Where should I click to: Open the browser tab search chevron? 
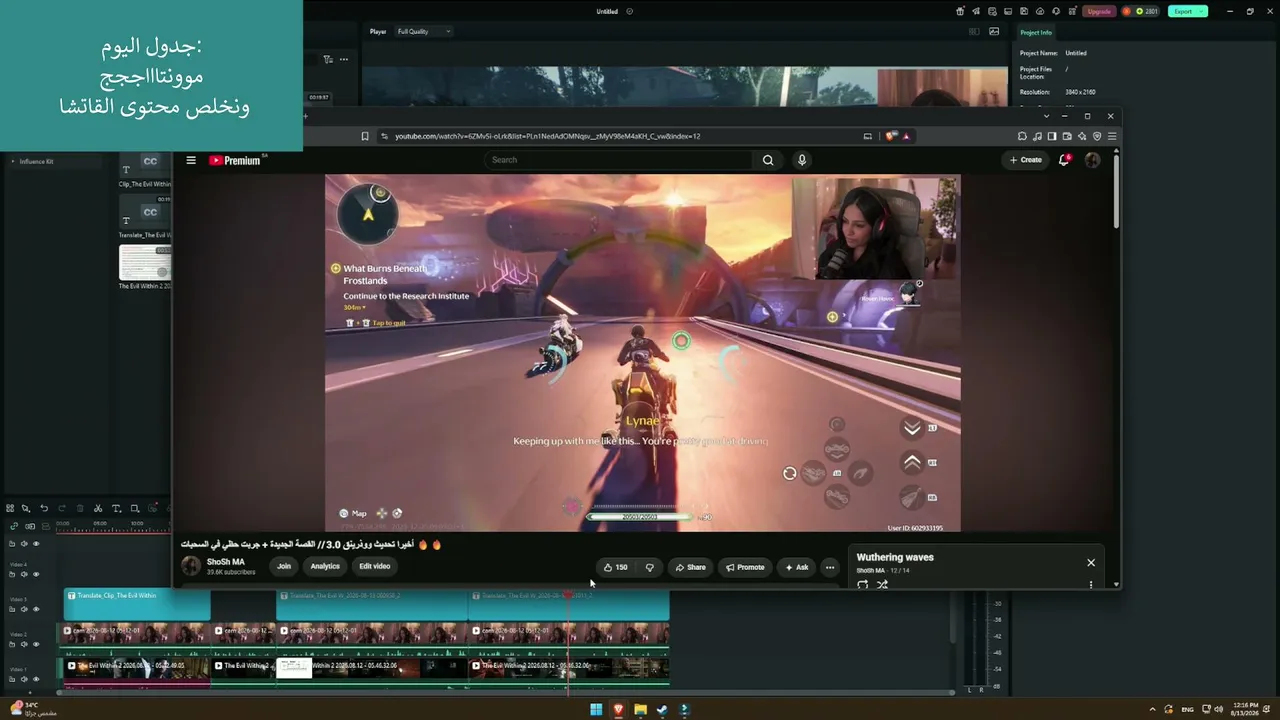[1046, 116]
